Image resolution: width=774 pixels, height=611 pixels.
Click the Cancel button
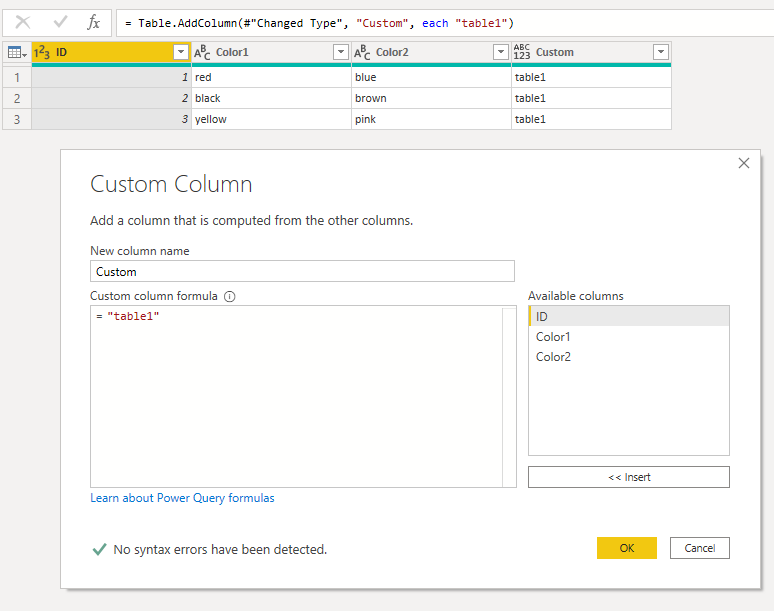pos(699,548)
